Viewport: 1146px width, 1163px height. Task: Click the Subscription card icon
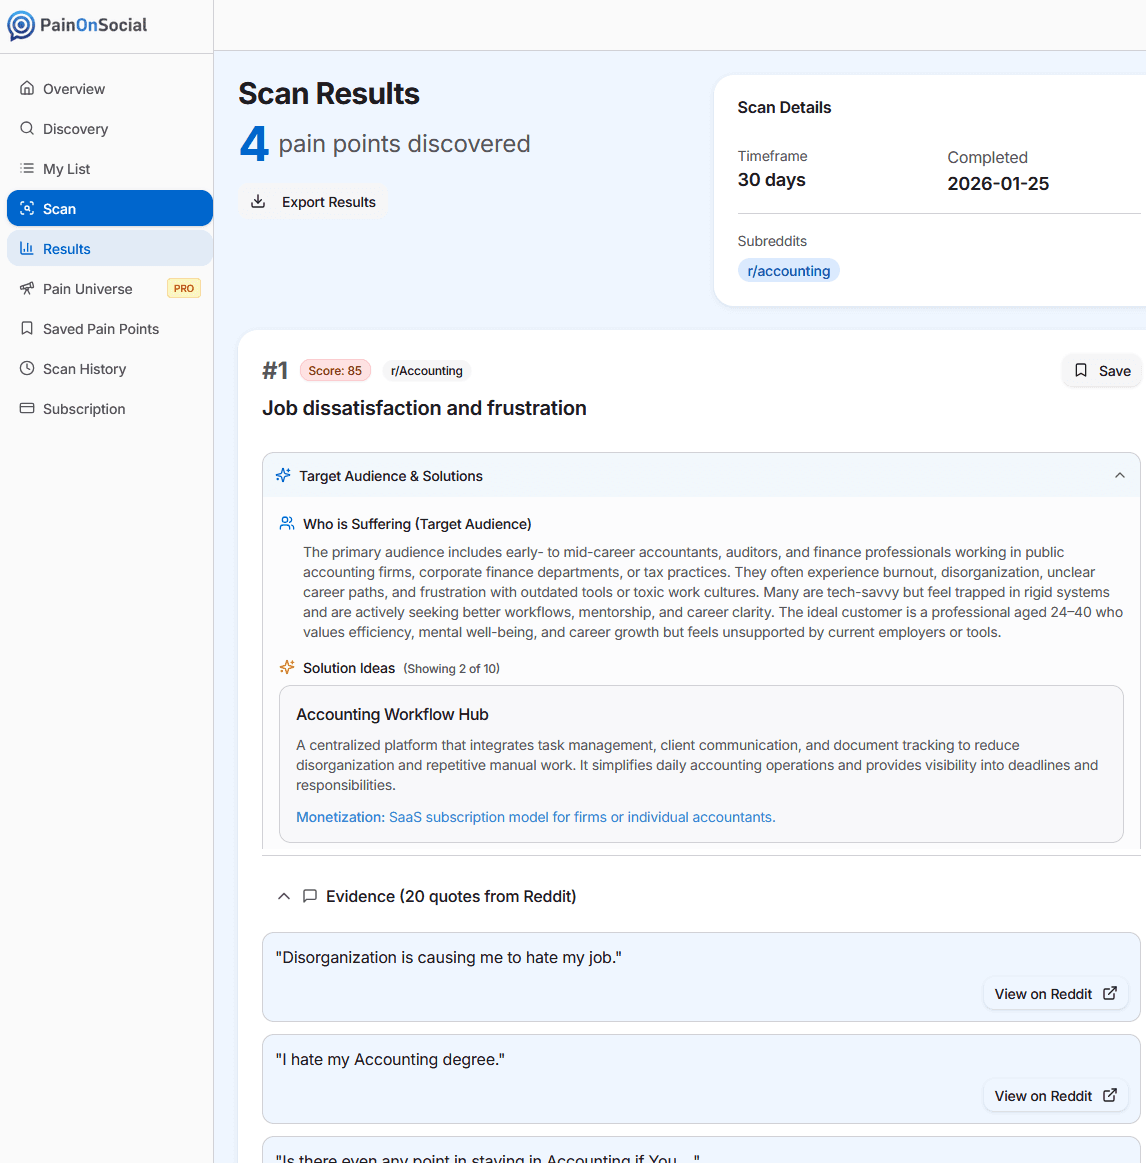click(26, 408)
